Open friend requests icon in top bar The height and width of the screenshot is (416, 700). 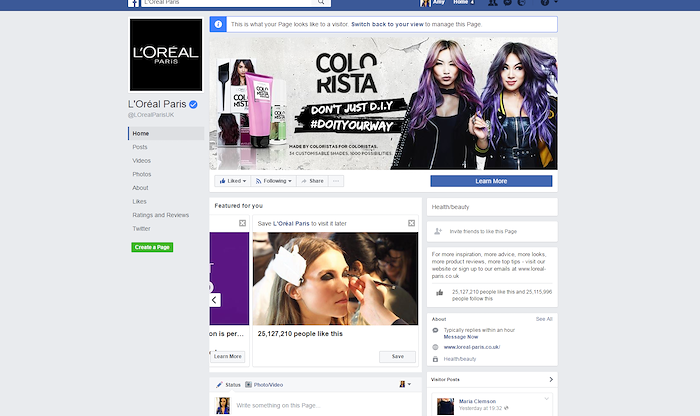tap(493, 2)
